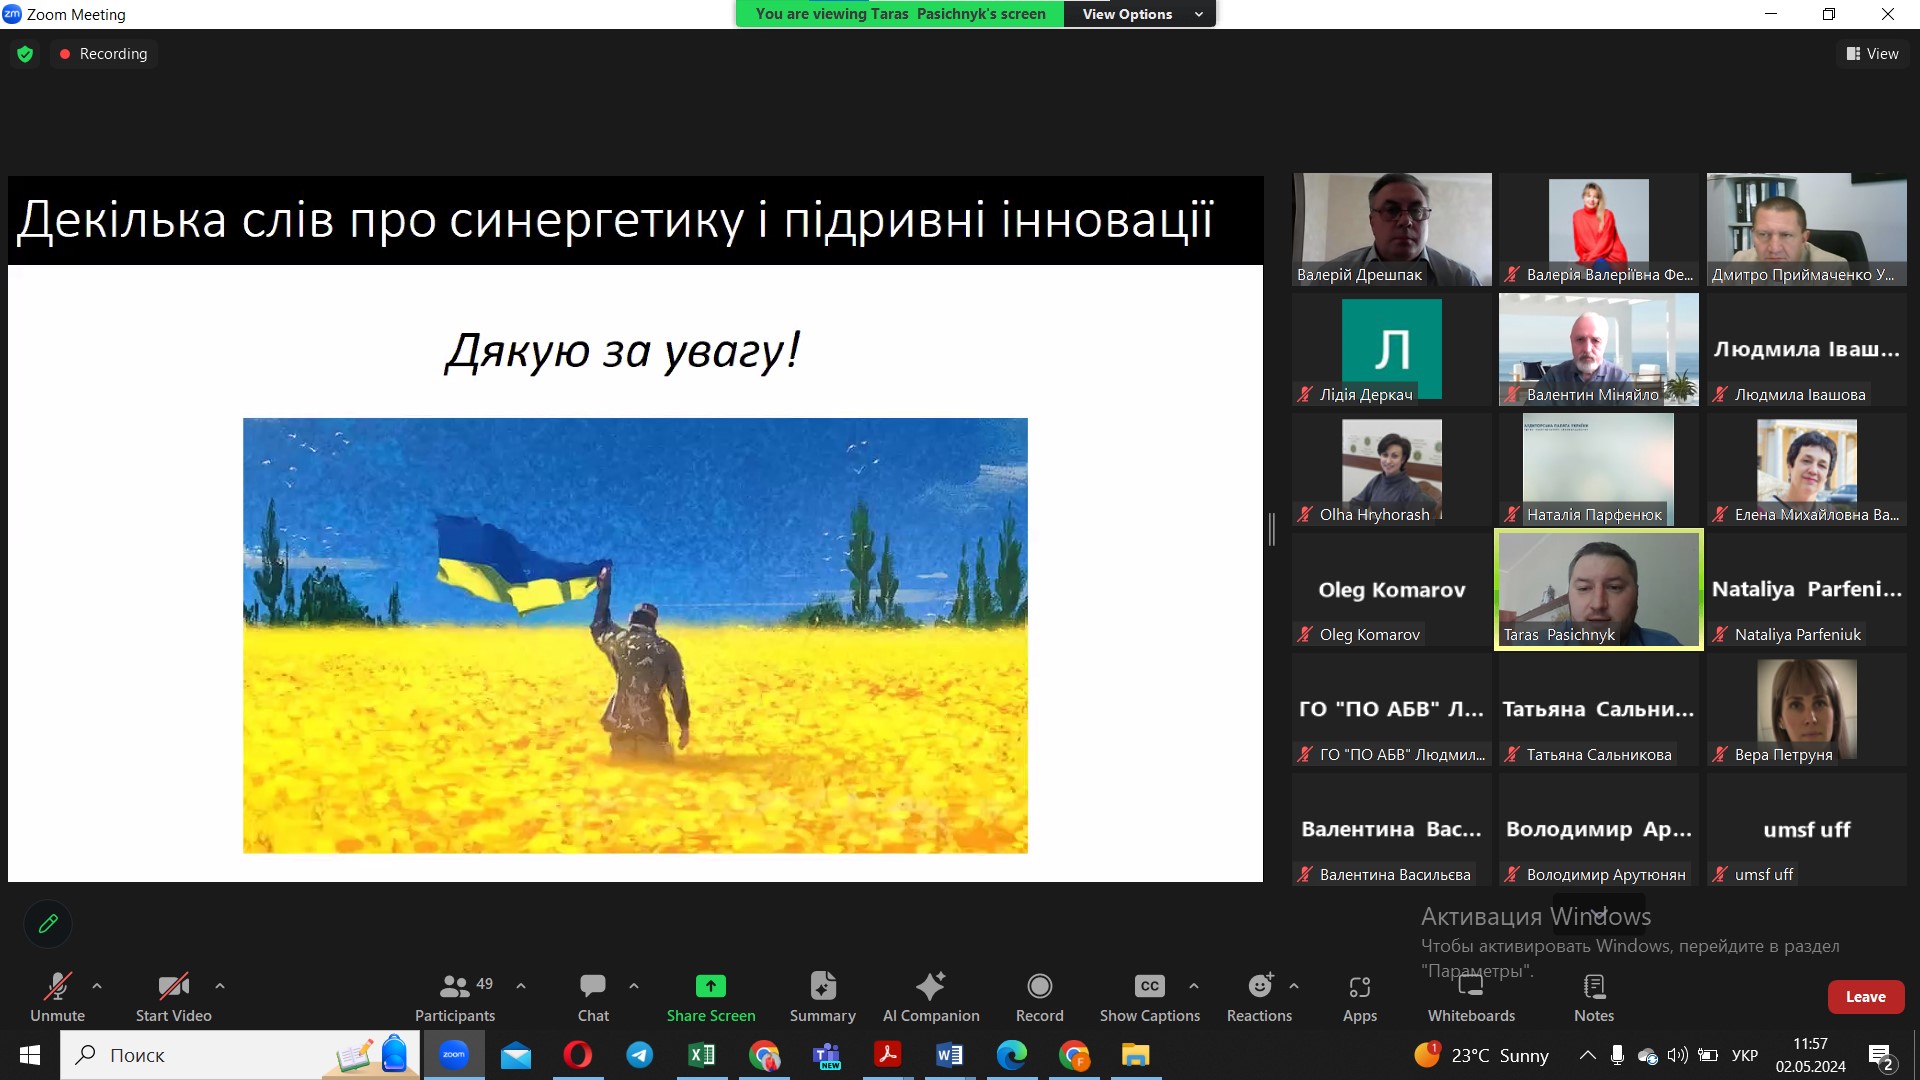Show hidden system tray icons
This screenshot has width=1920, height=1080.
coord(1587,1055)
